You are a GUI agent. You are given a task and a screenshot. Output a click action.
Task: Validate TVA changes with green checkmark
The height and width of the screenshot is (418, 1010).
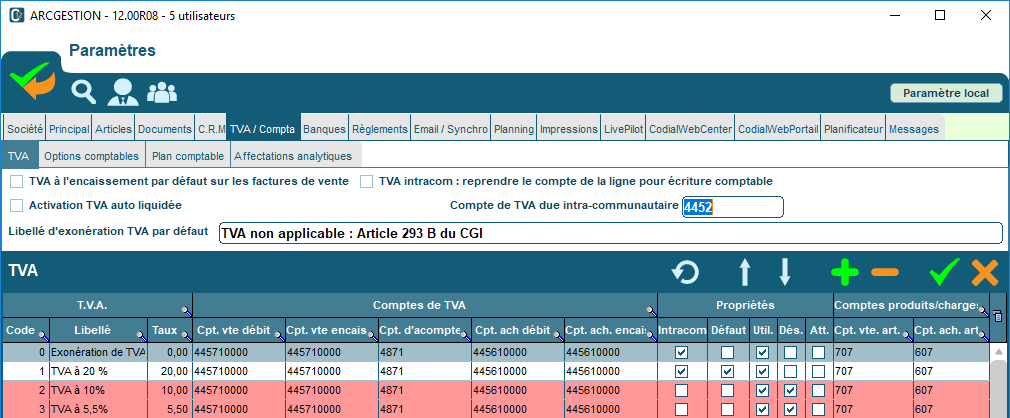(943, 271)
